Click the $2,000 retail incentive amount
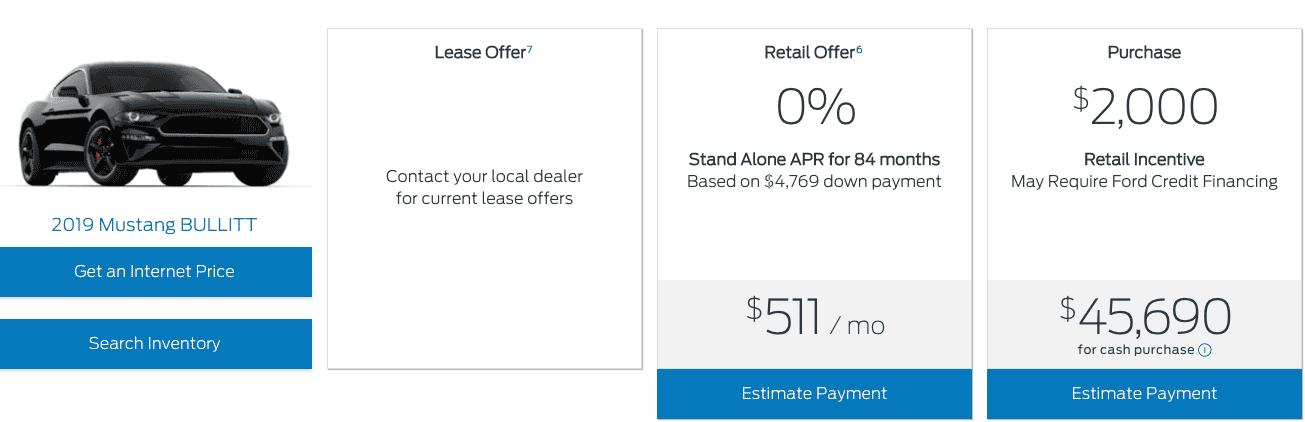 pyautogui.click(x=1144, y=107)
